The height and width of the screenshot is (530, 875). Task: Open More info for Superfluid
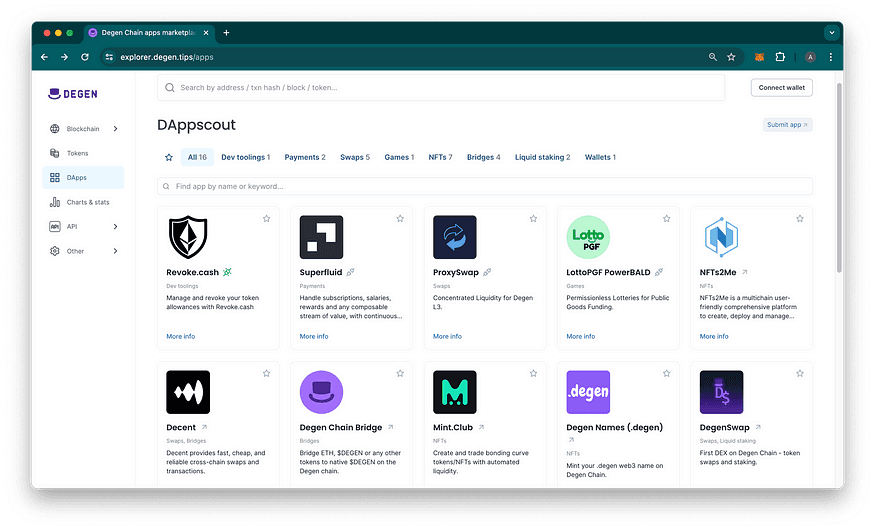tap(314, 336)
